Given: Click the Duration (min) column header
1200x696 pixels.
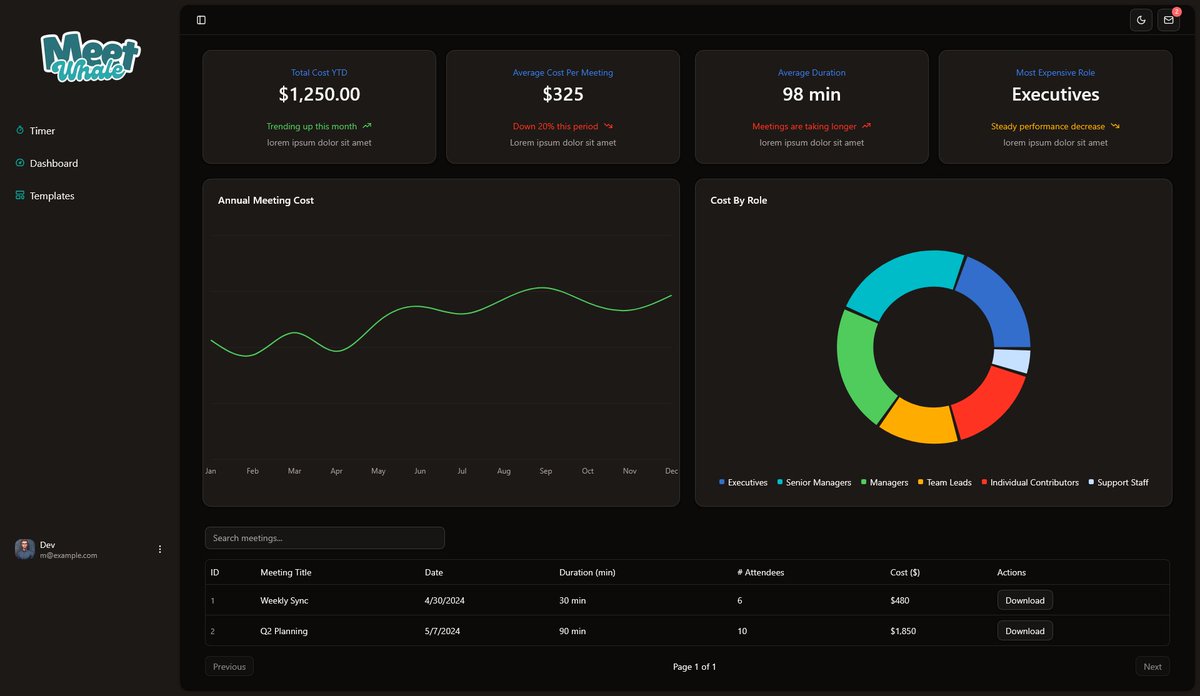Looking at the screenshot, I should click(587, 573).
